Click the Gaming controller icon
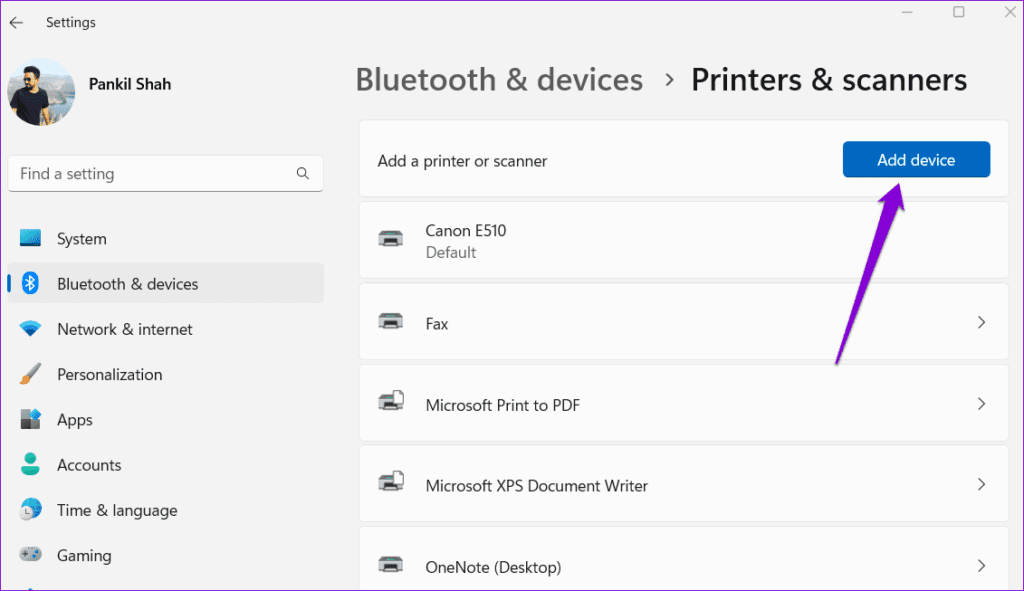 (30, 555)
